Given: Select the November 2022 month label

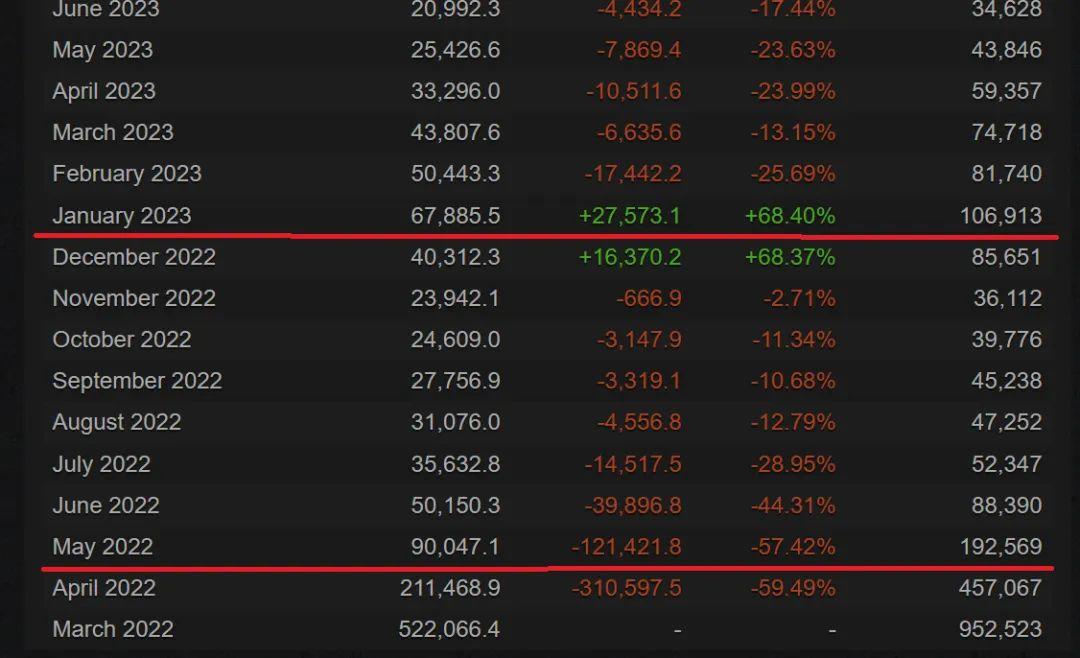Looking at the screenshot, I should pyautogui.click(x=134, y=298).
